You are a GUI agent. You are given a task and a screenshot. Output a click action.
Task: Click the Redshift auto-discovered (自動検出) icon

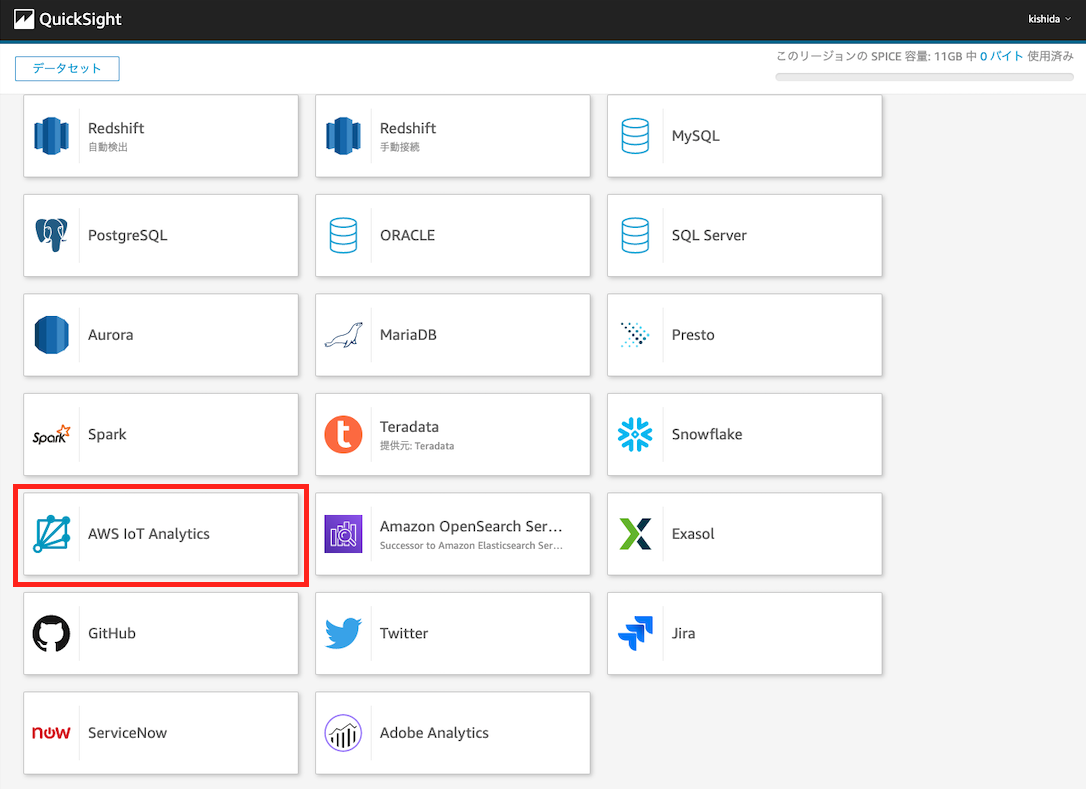point(51,136)
